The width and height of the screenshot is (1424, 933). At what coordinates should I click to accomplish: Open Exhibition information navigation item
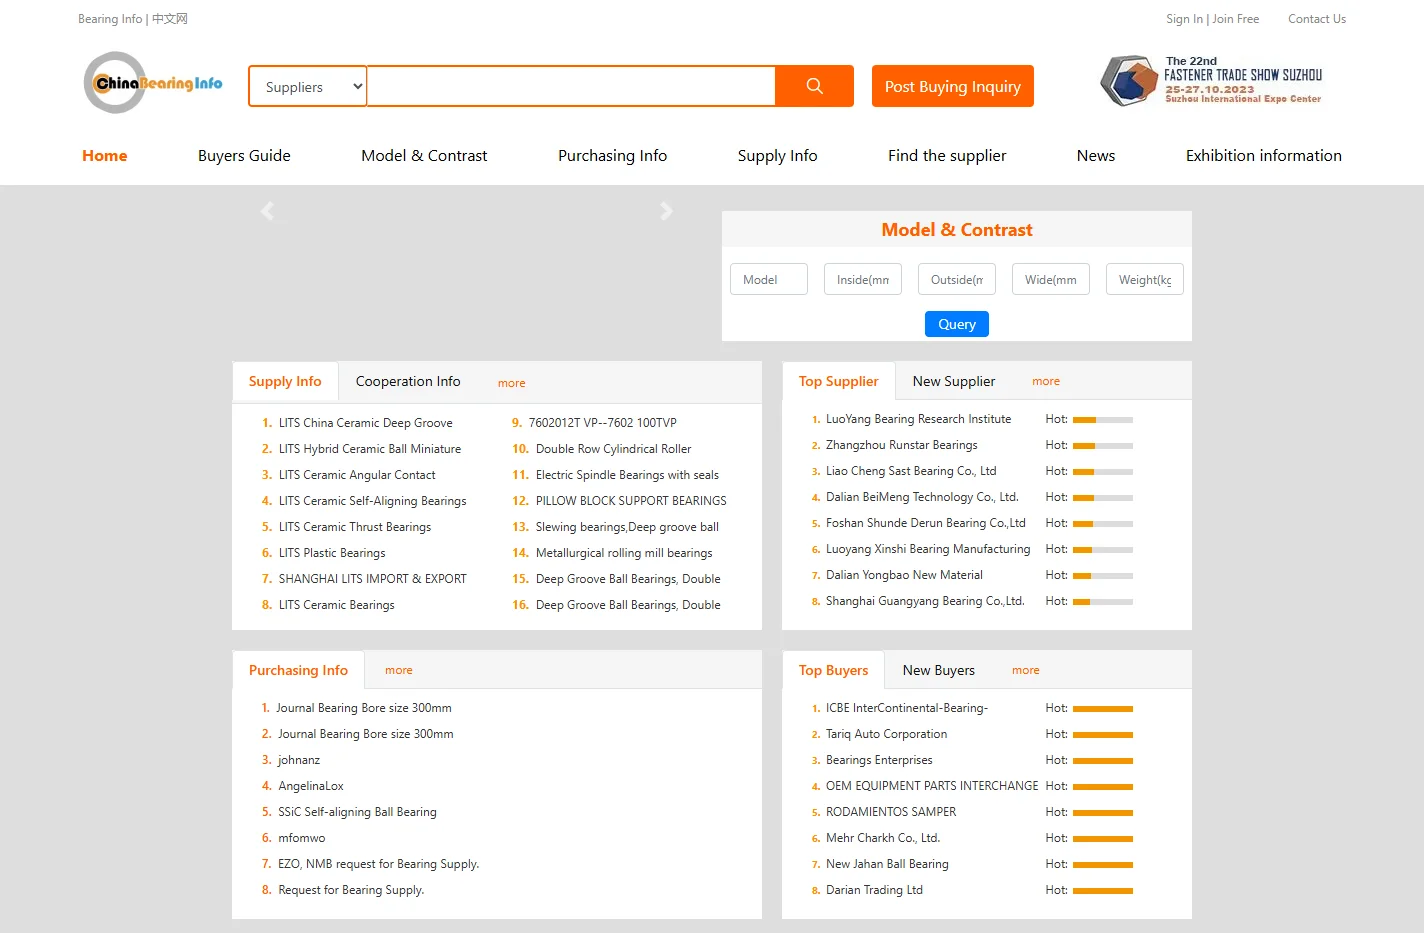(x=1264, y=155)
